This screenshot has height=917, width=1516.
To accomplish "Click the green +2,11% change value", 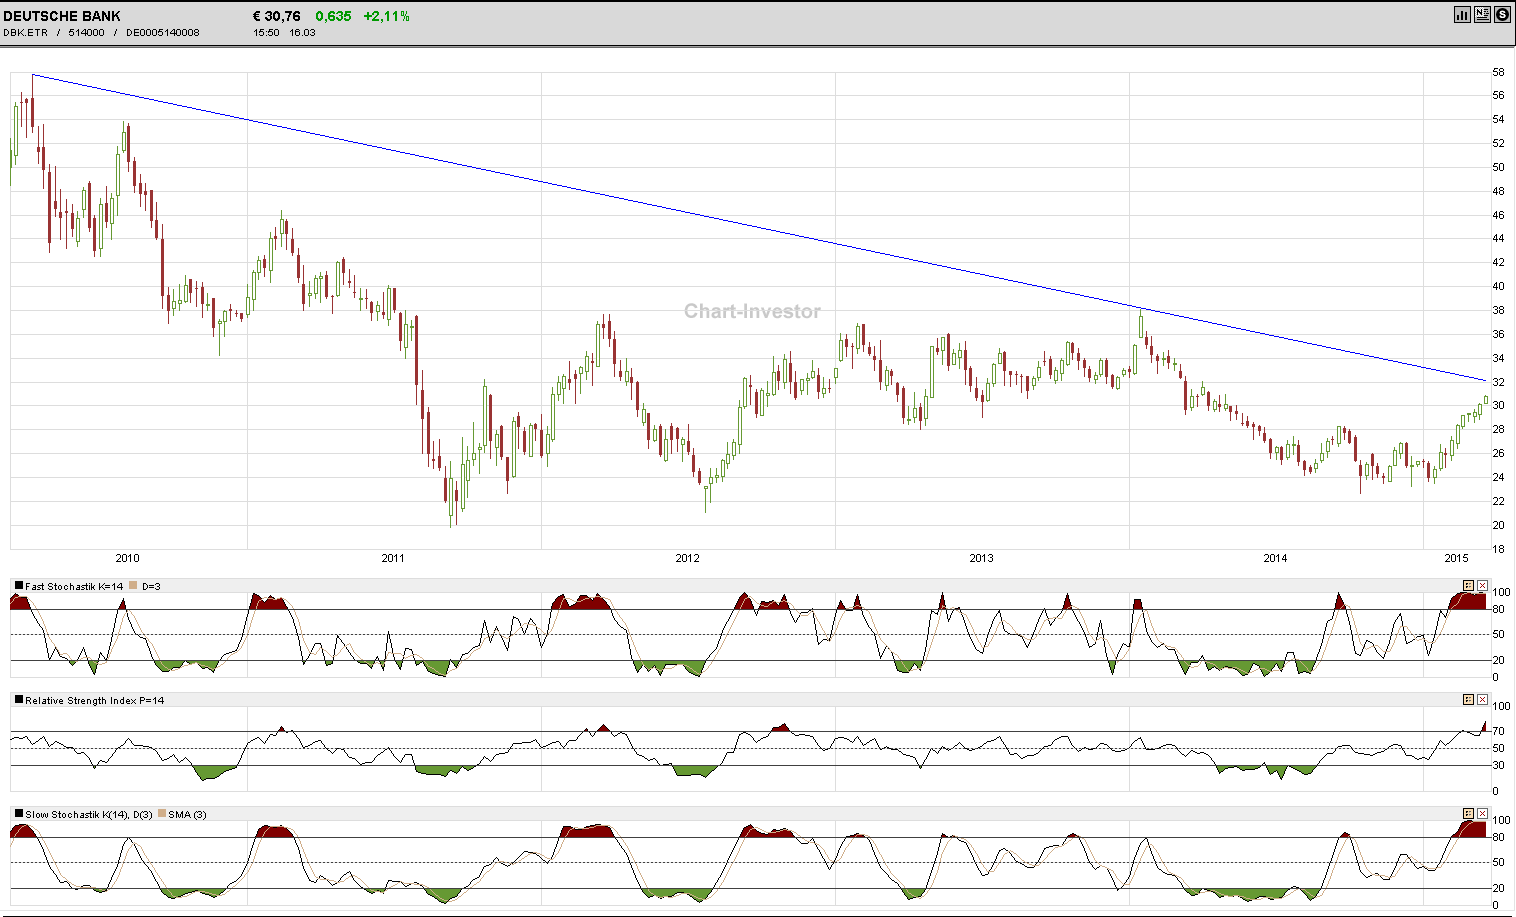I will pyautogui.click(x=388, y=16).
